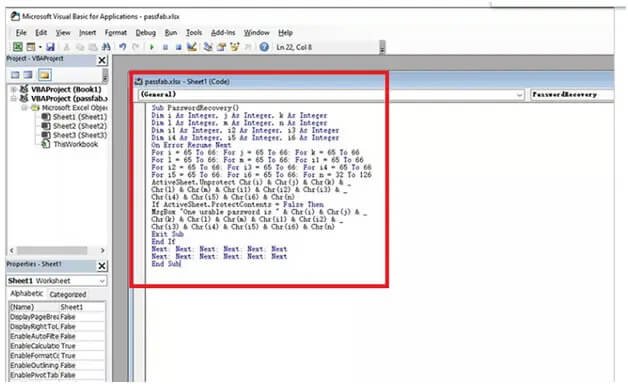Click the Design Mode toolbar icon

[192, 47]
